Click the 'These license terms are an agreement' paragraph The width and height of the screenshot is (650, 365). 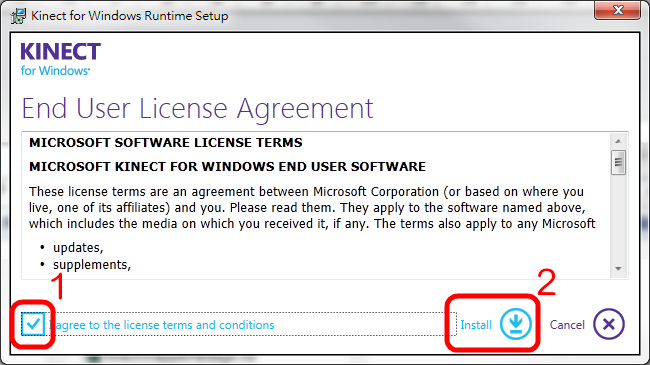[x=312, y=208]
